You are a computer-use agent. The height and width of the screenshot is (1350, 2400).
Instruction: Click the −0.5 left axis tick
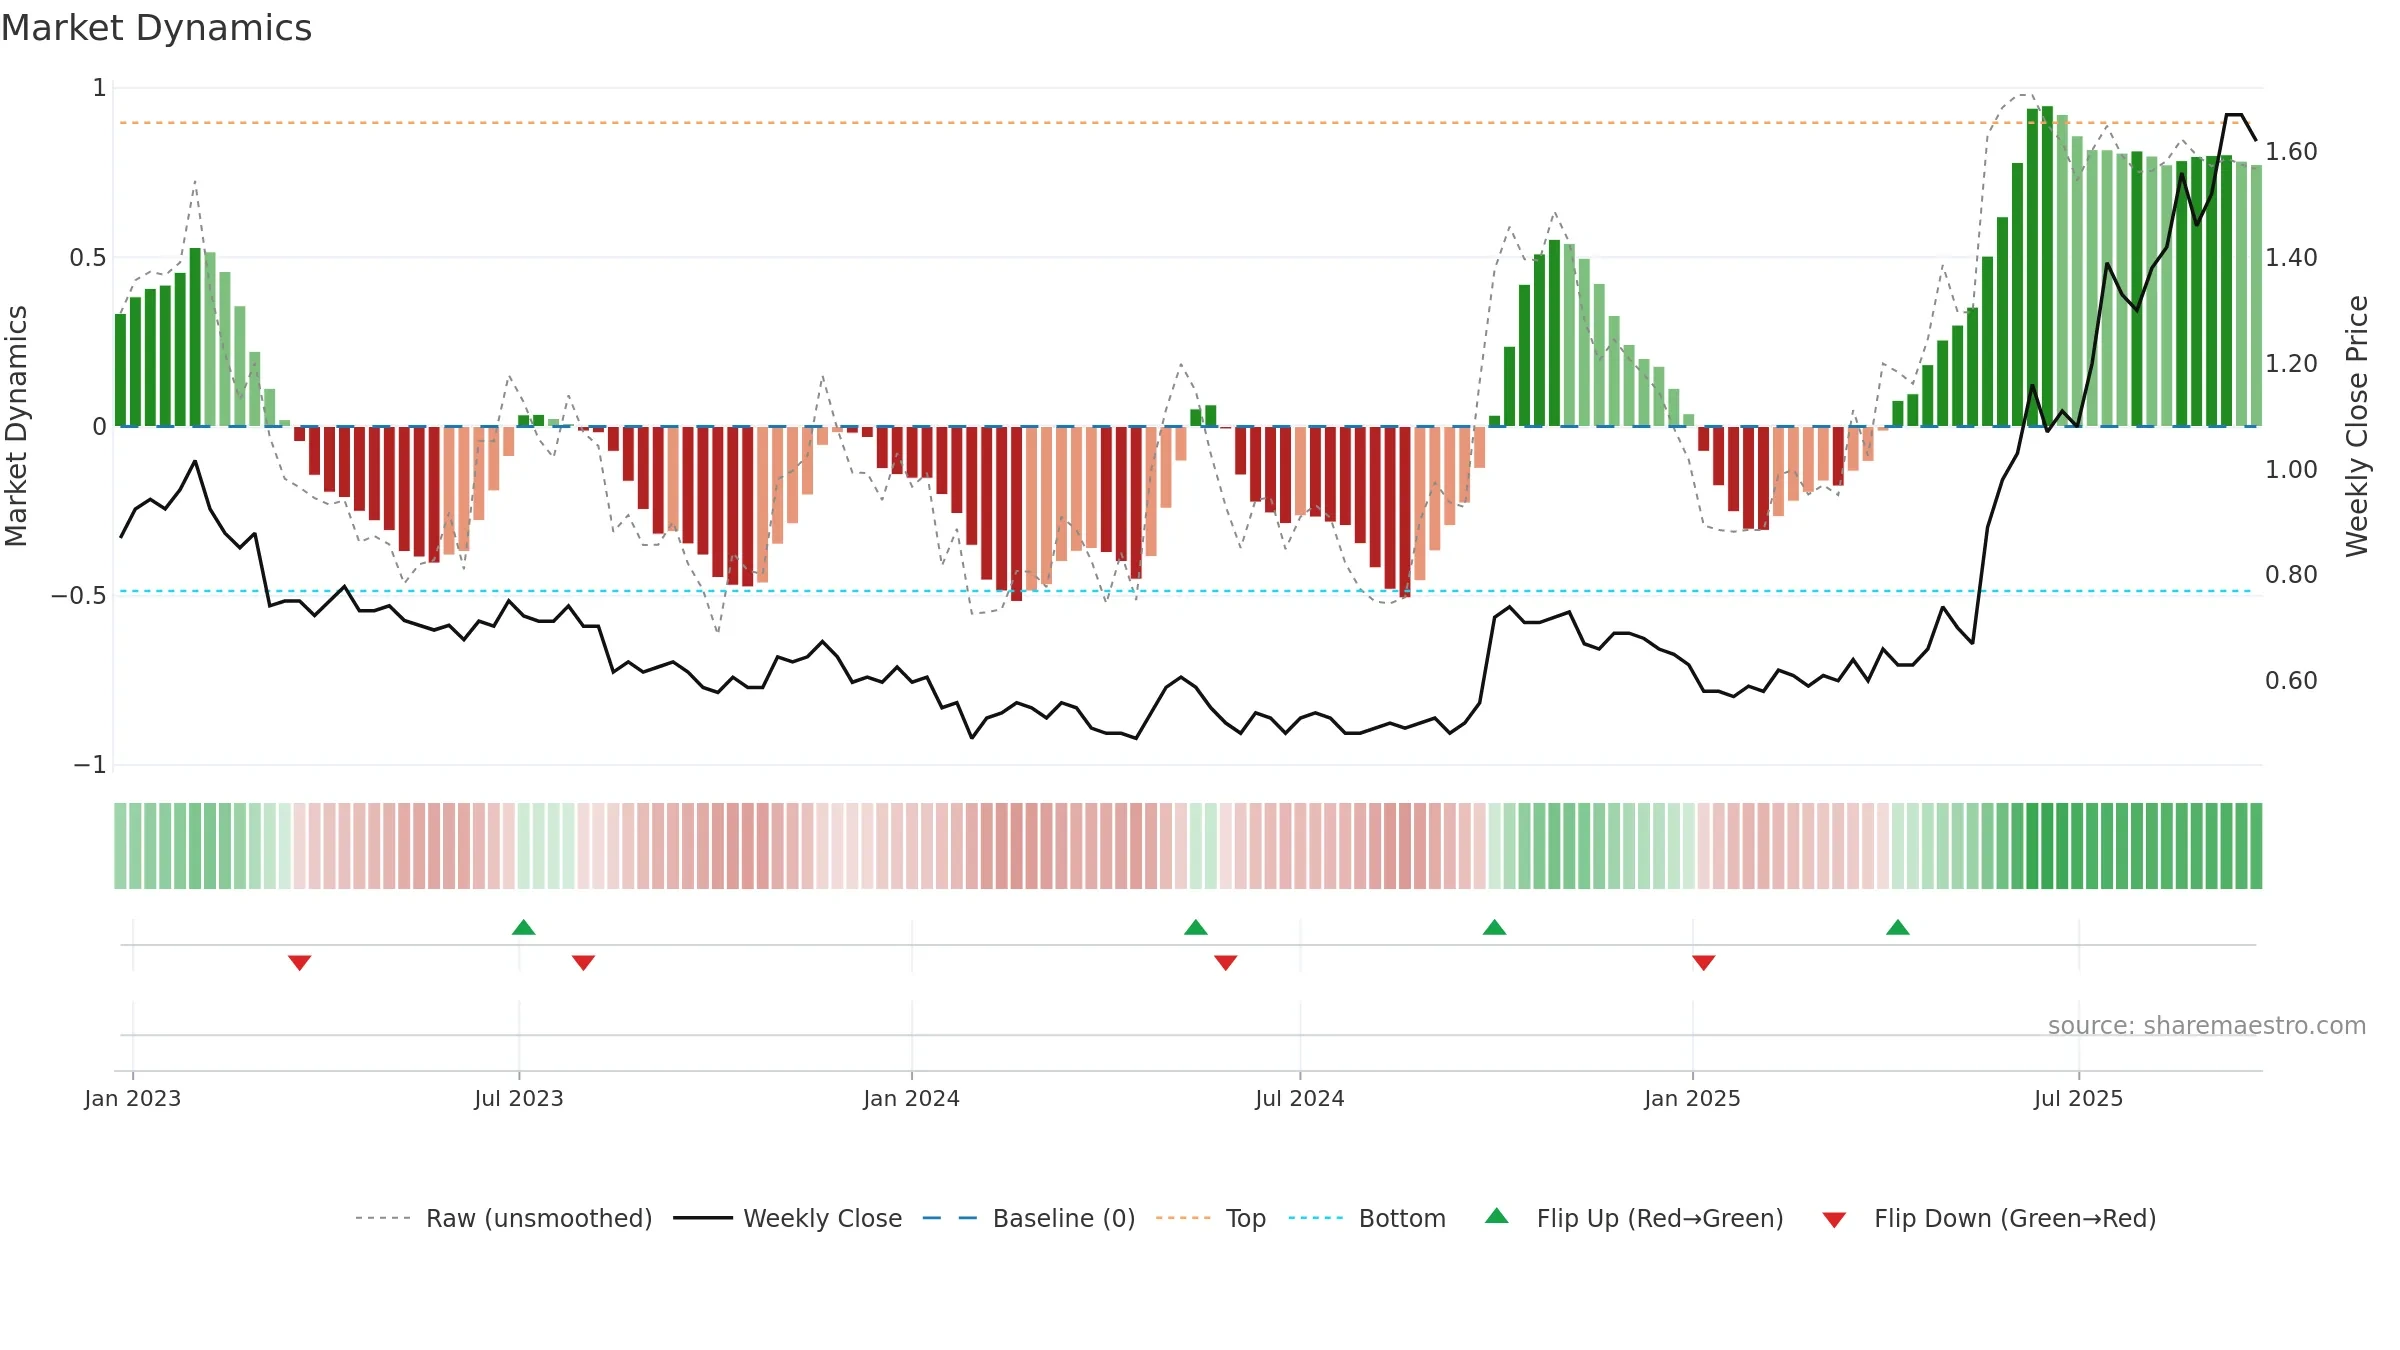pyautogui.click(x=78, y=596)
